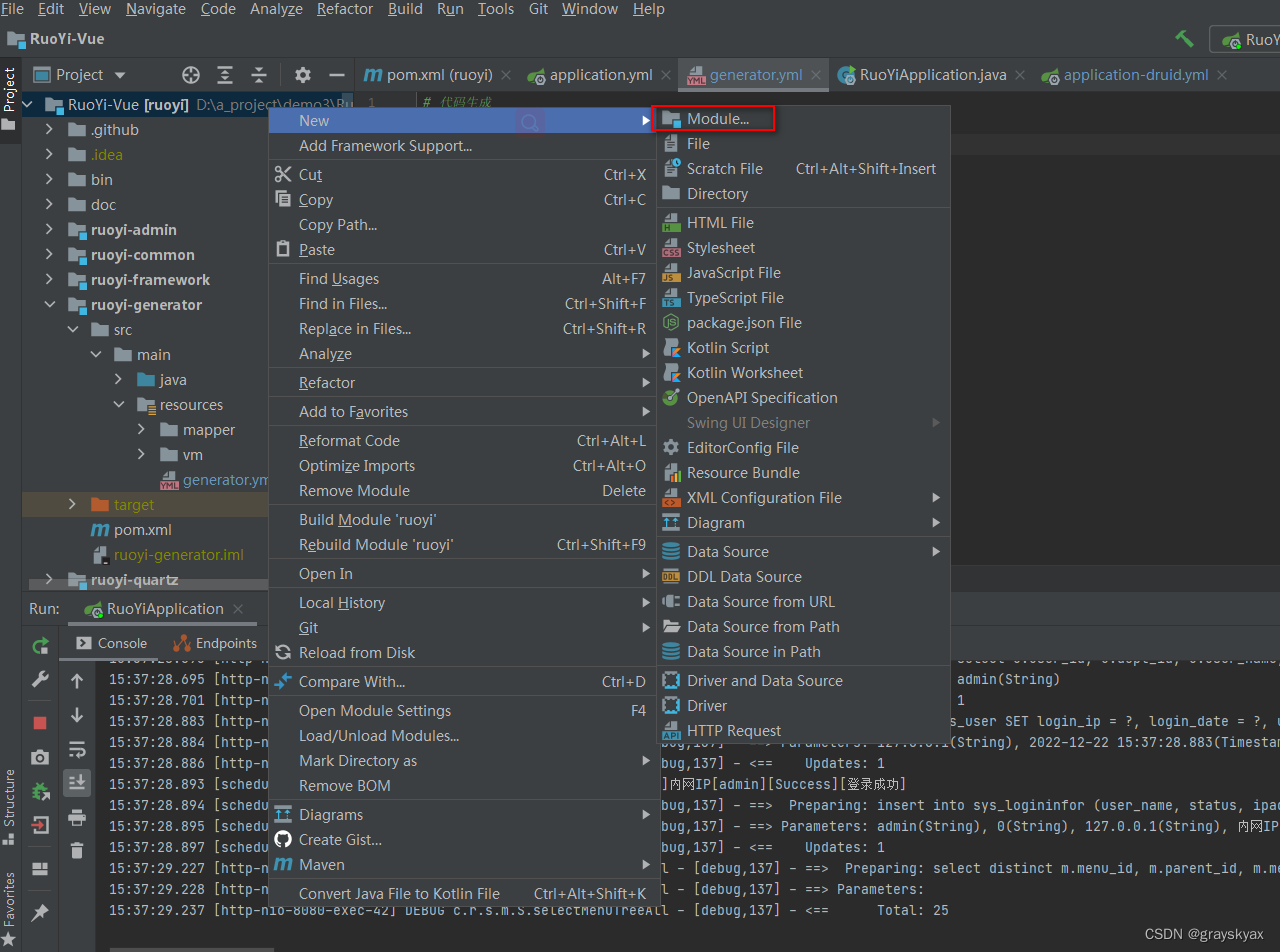The width and height of the screenshot is (1280, 952).
Task: Select pom.xml in ruoyi-generator
Action: 143,530
